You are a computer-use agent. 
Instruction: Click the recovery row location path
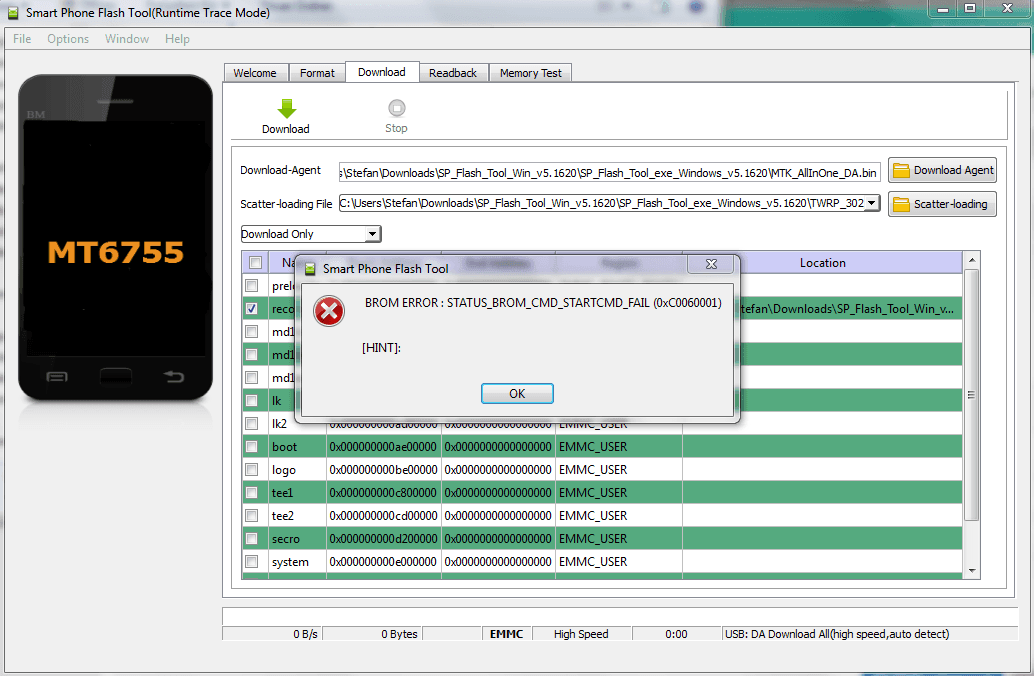[x=846, y=309]
